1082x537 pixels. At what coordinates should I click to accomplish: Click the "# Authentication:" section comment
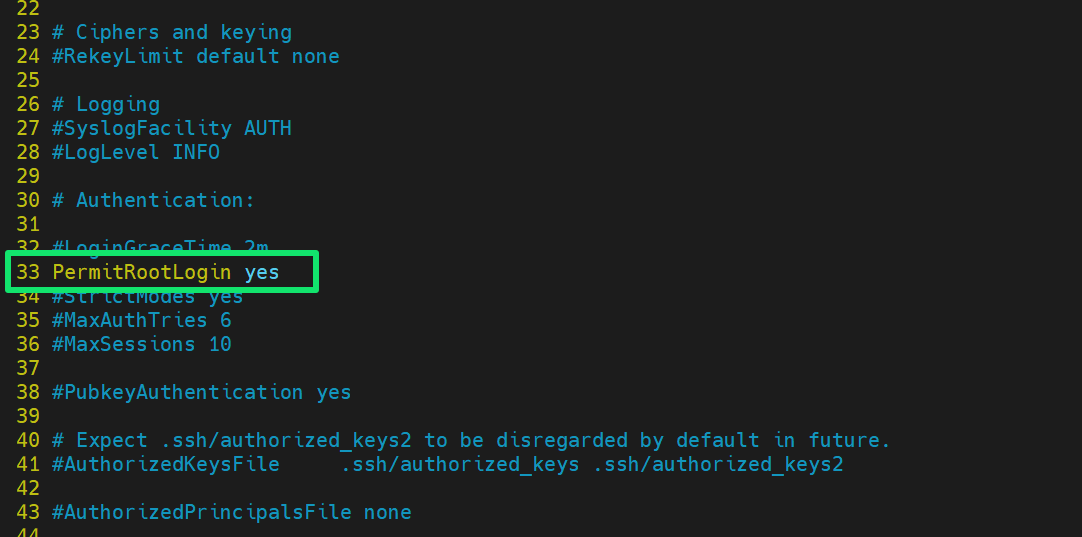153,200
